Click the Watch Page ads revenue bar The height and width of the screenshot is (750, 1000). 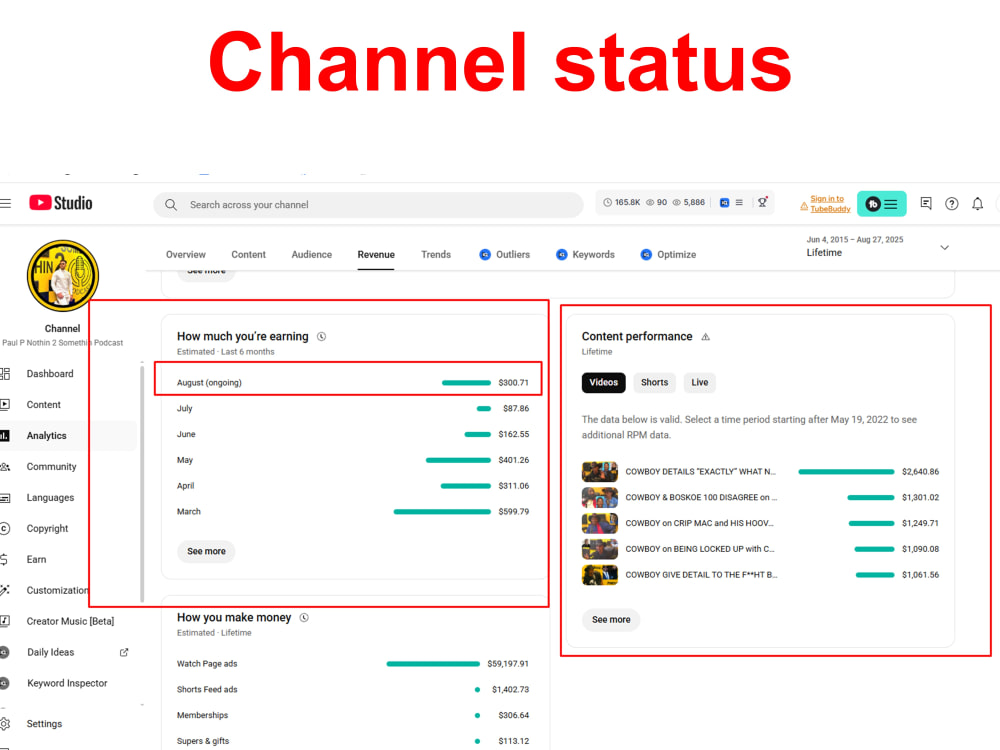pyautogui.click(x=433, y=665)
